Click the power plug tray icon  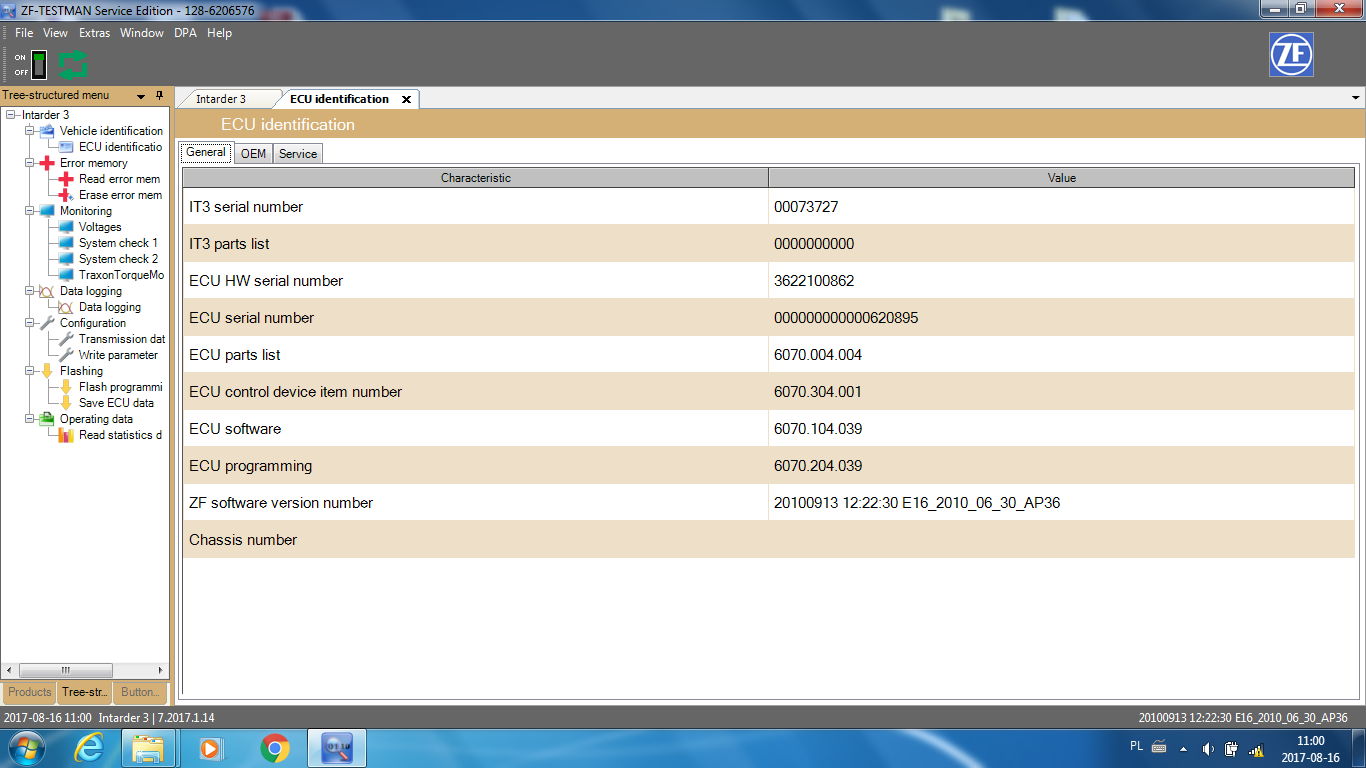coord(1232,748)
